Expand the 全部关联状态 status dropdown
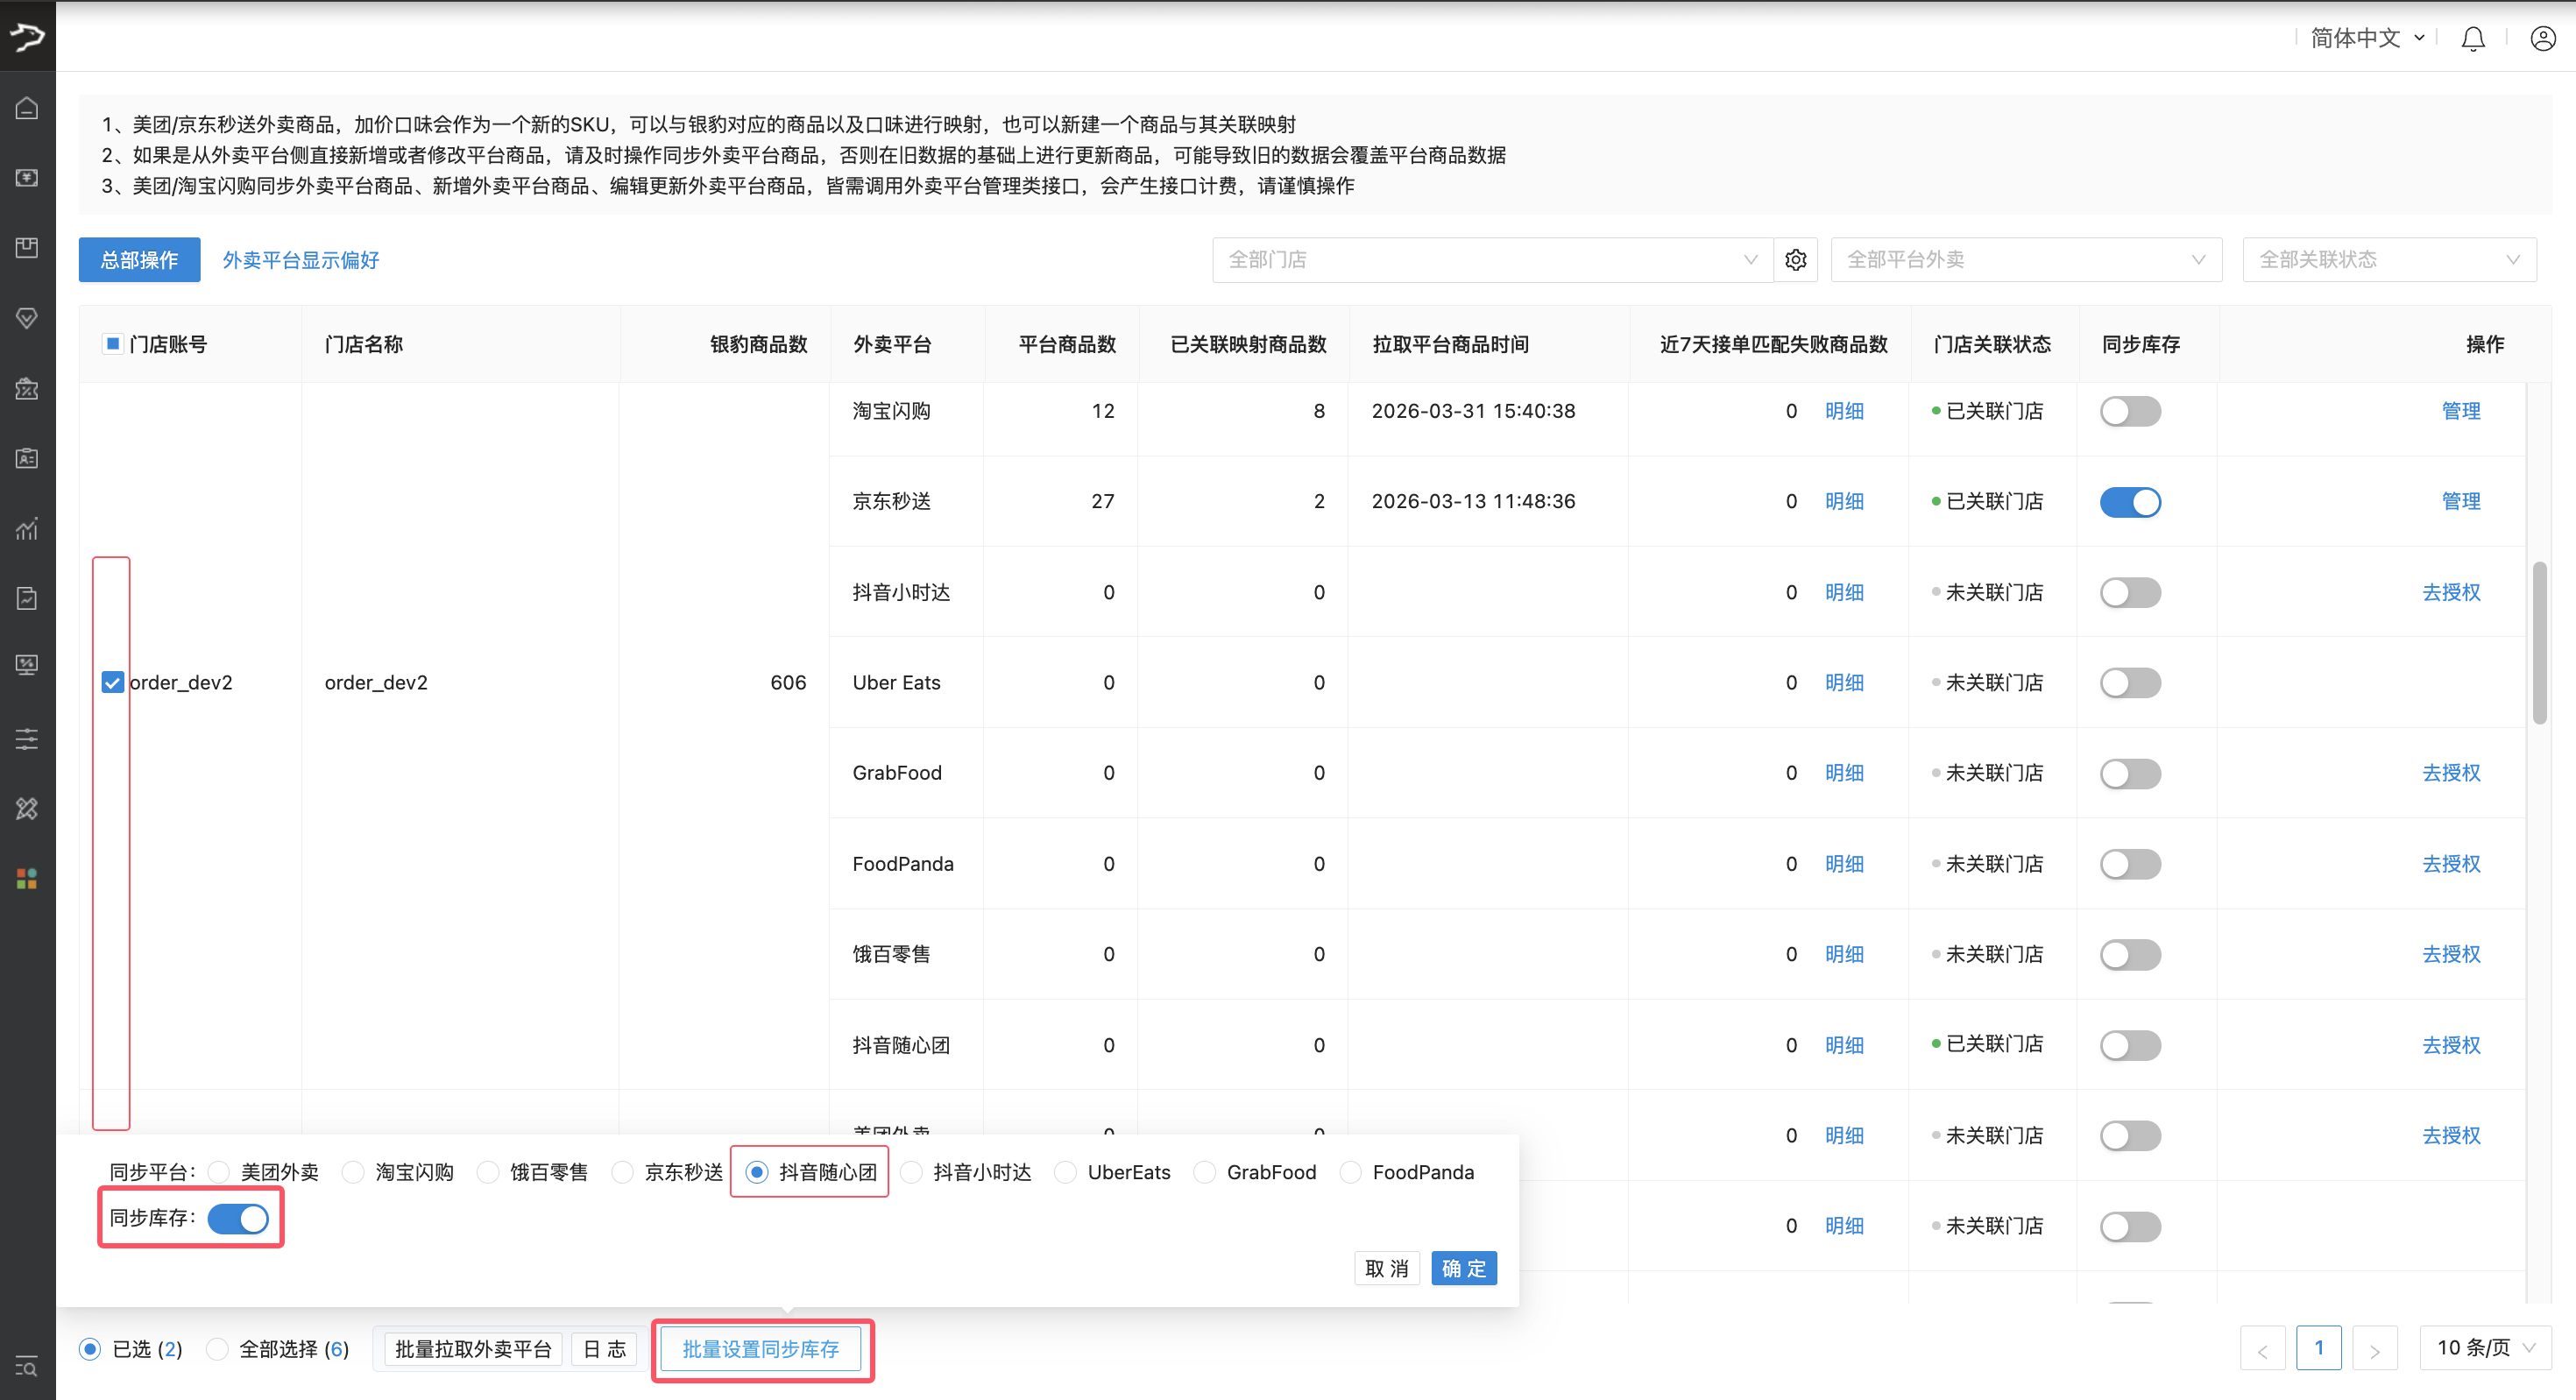Viewport: 2576px width, 1400px height. coord(2389,260)
